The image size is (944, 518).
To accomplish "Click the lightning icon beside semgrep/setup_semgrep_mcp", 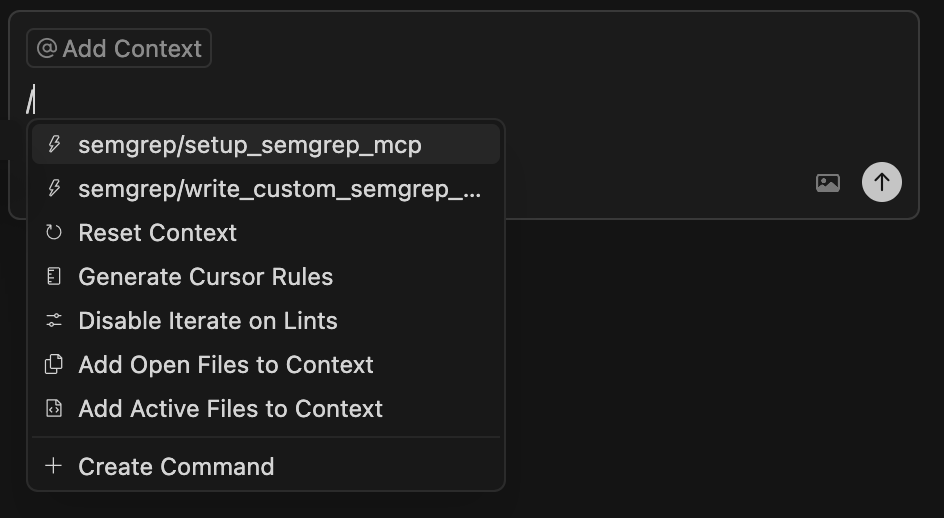I will [55, 145].
